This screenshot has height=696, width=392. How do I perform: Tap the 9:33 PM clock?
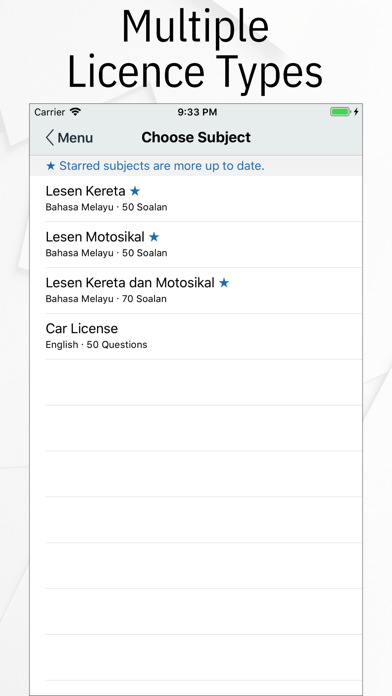(197, 112)
